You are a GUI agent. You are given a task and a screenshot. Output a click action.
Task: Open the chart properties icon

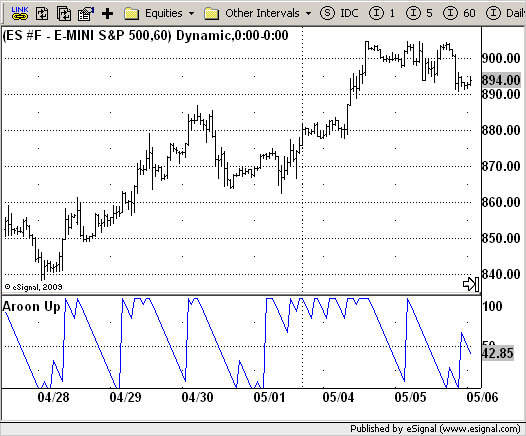tap(86, 14)
